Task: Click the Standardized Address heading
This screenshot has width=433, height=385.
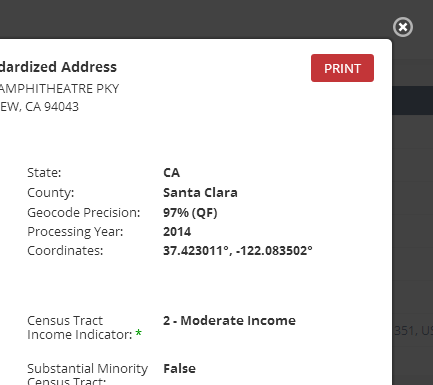Action: (x=58, y=67)
